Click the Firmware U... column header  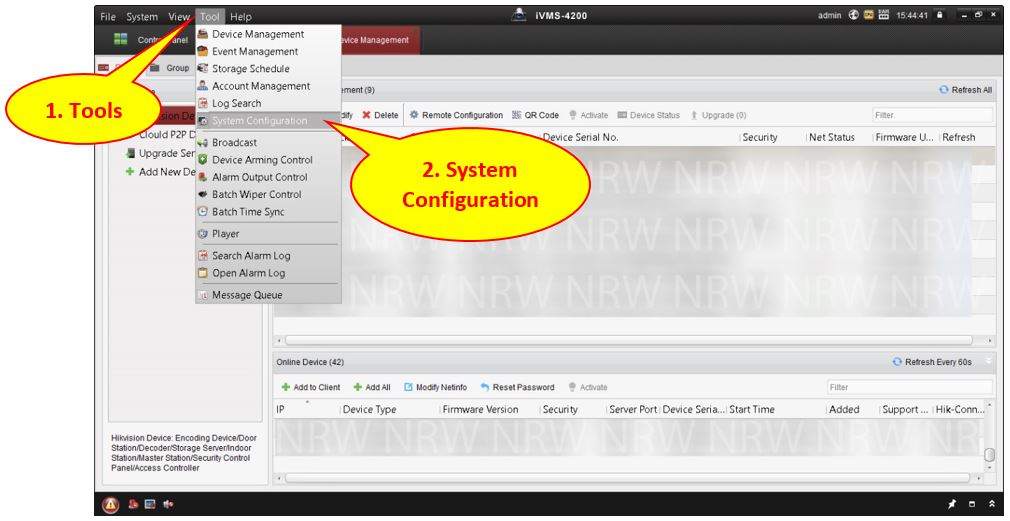coord(905,137)
